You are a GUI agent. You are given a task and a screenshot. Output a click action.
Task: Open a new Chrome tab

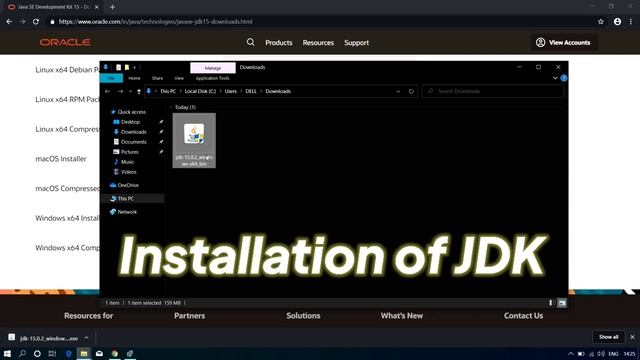click(x=112, y=7)
